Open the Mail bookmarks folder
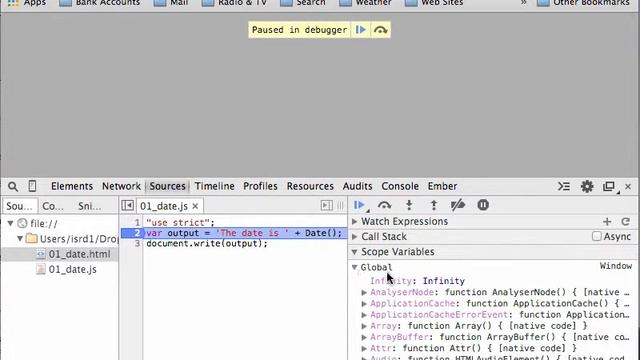 point(171,3)
